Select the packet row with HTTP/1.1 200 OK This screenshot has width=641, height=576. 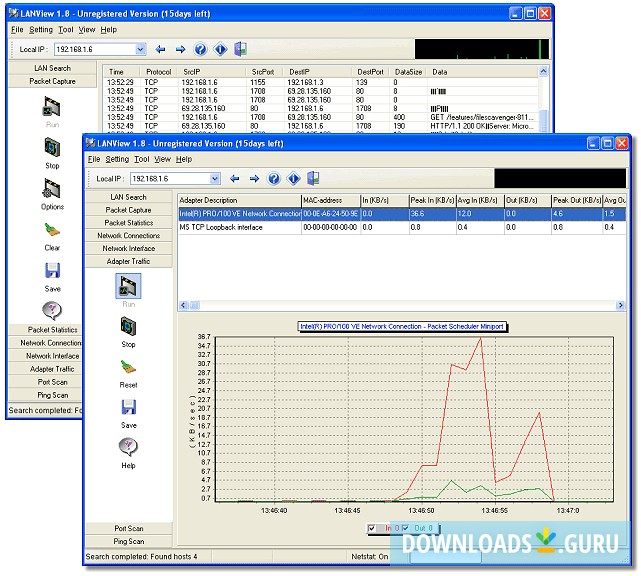point(321,126)
